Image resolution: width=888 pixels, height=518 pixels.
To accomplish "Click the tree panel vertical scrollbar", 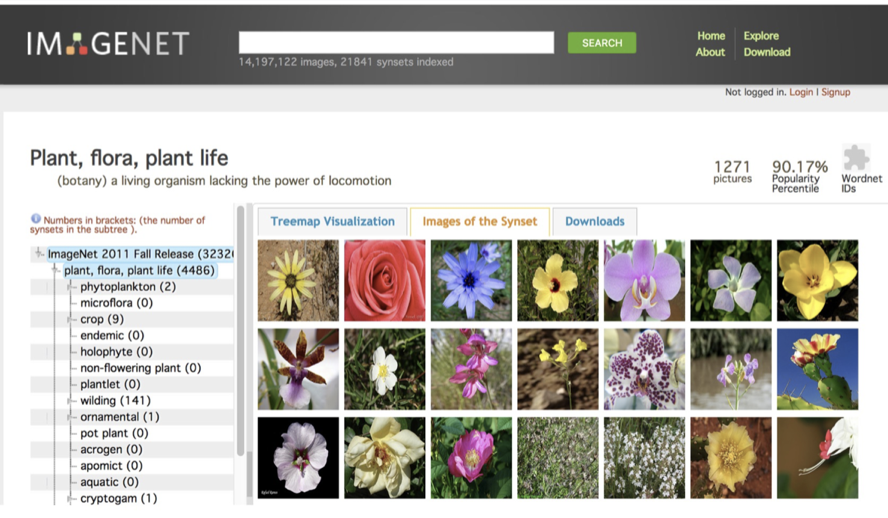I will (240, 330).
